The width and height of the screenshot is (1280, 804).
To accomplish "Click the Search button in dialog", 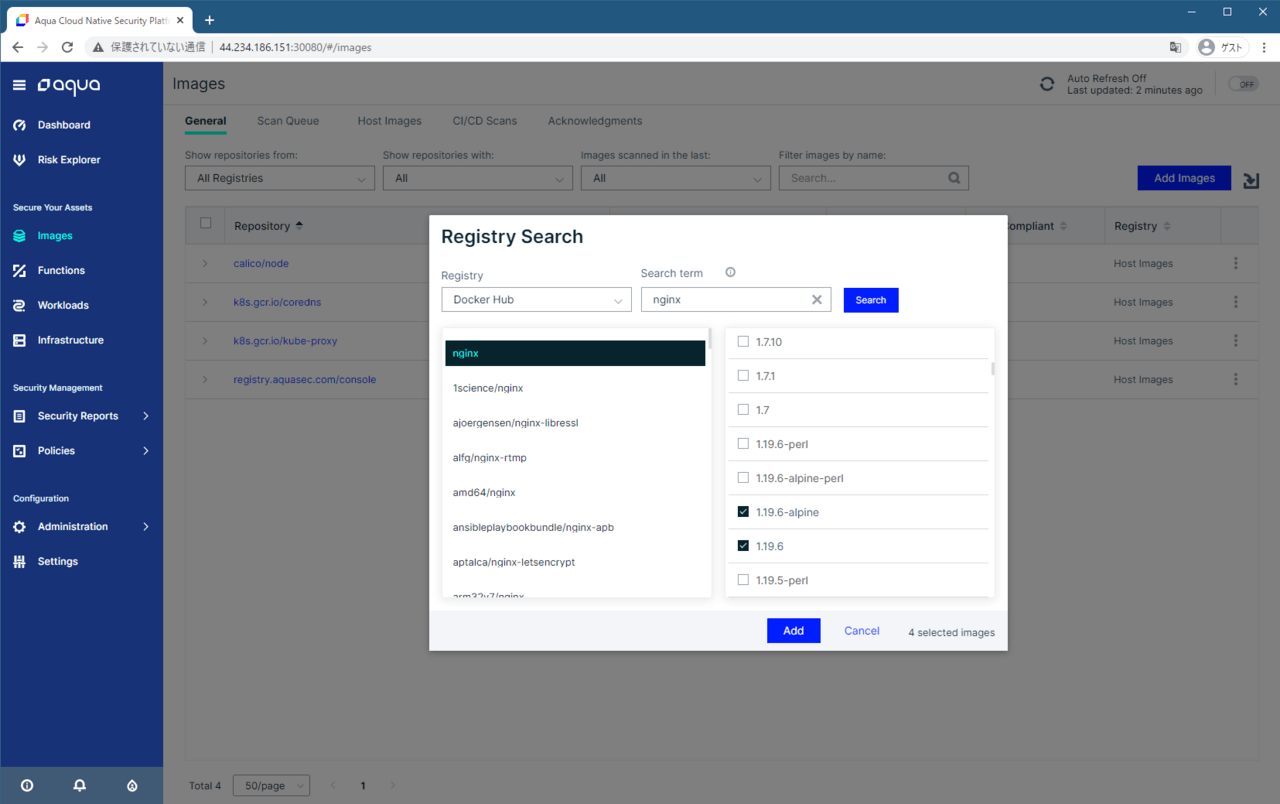I will [x=871, y=300].
